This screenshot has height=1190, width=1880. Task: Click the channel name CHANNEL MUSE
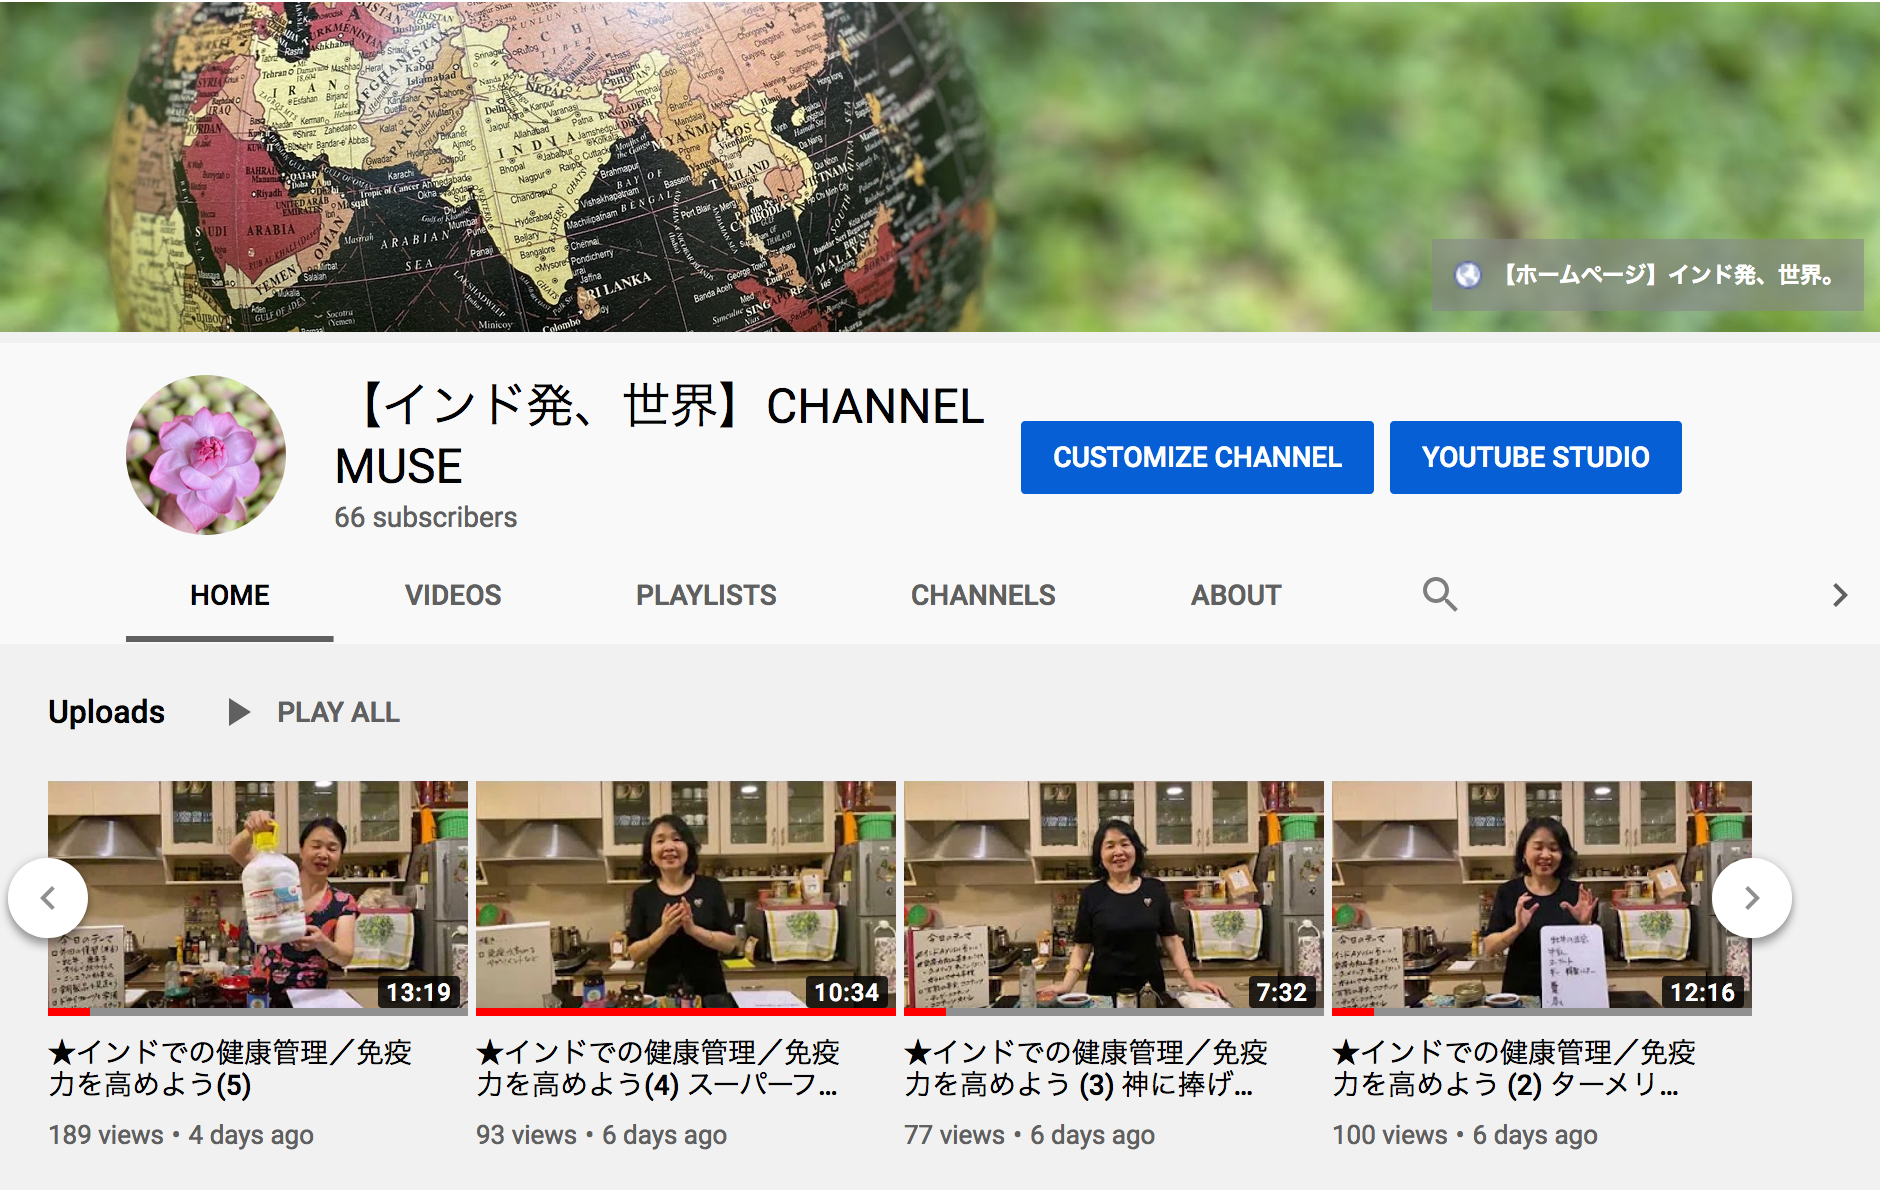point(660,436)
